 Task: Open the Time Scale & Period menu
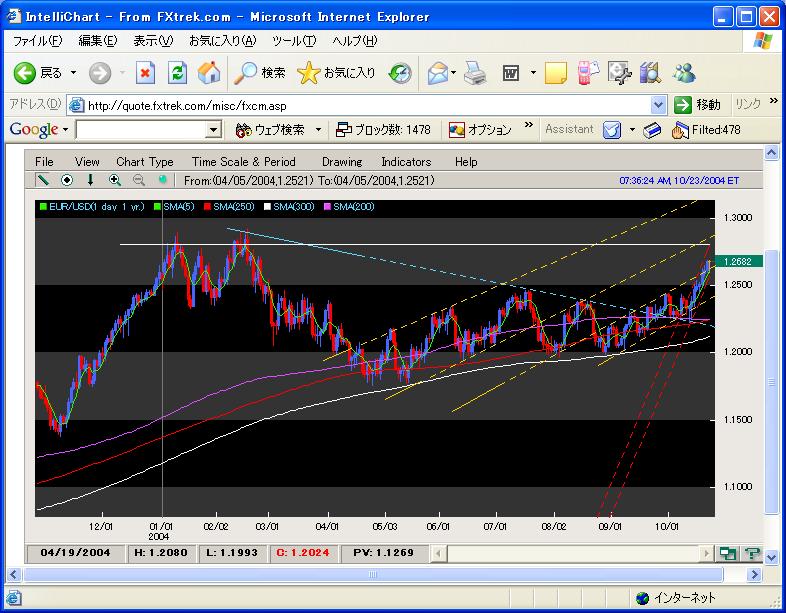coord(244,161)
